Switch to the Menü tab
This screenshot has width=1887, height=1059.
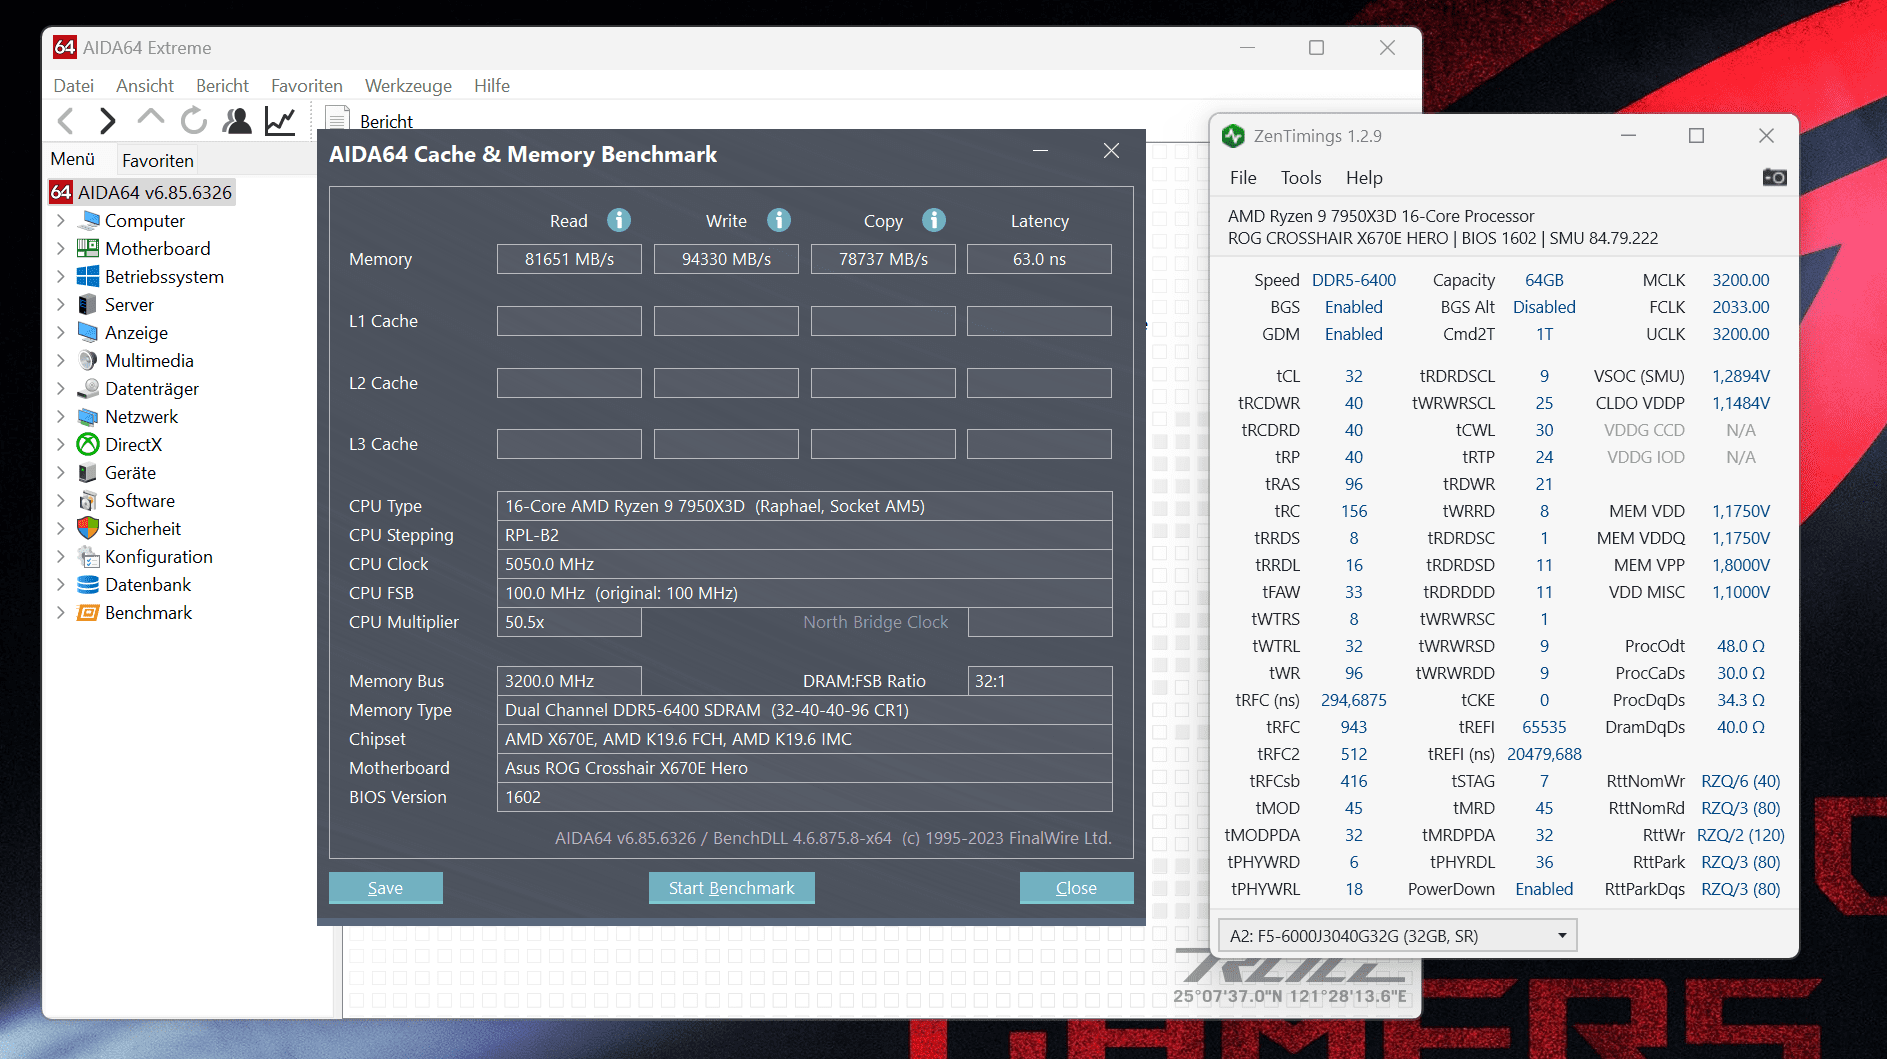[x=73, y=159]
